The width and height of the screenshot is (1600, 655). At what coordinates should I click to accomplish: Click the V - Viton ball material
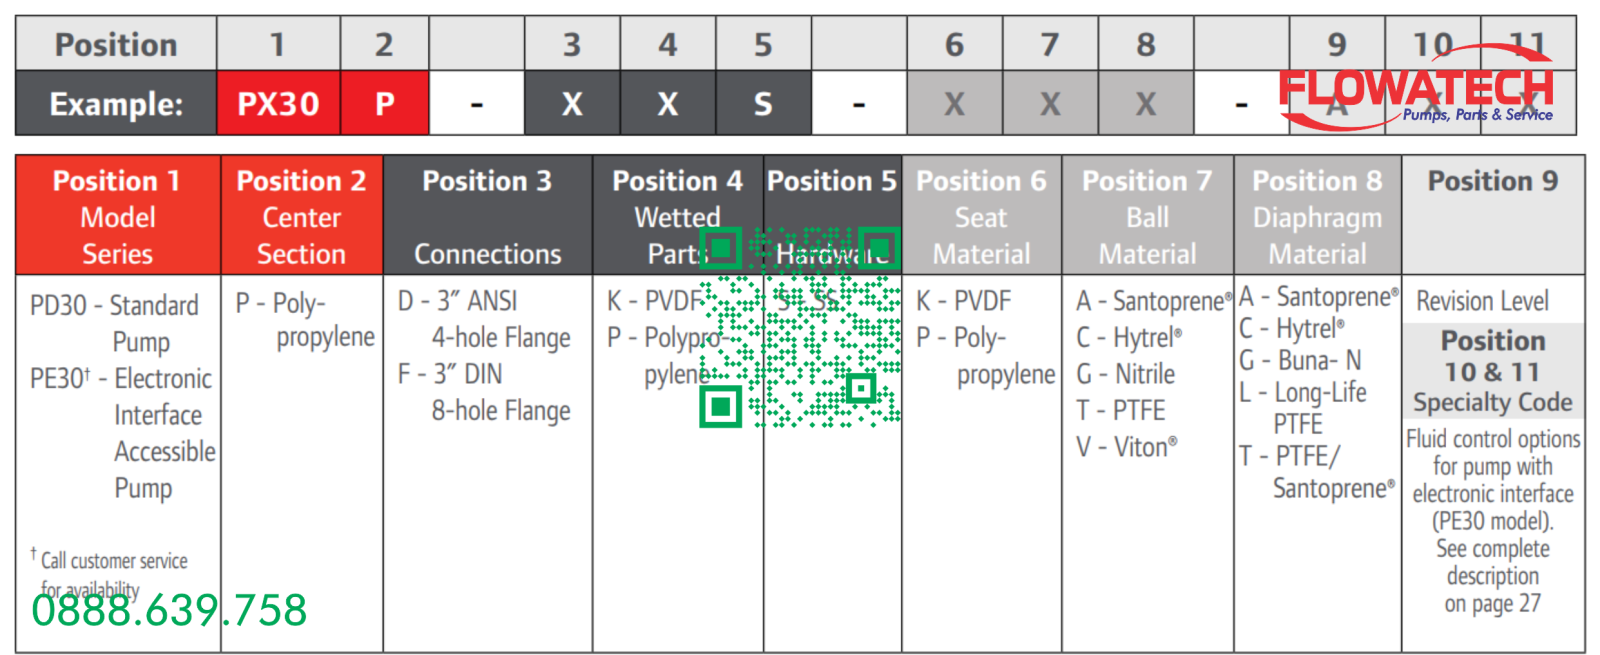1127,447
